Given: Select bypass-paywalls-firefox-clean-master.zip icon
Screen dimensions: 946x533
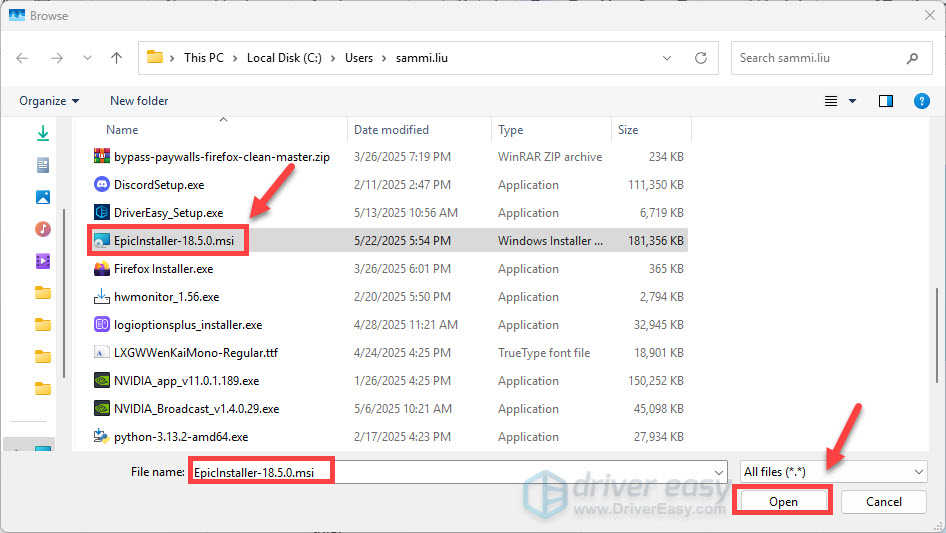Looking at the screenshot, I should (102, 156).
